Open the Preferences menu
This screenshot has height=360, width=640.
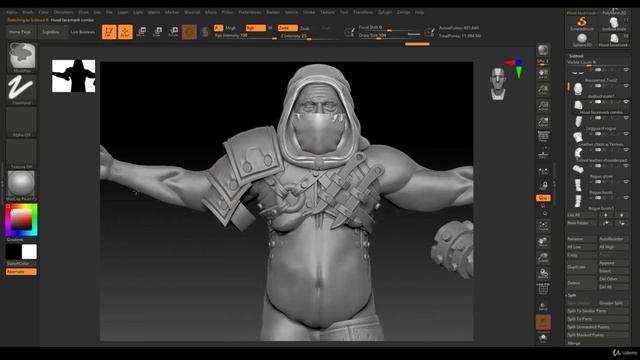[250, 12]
